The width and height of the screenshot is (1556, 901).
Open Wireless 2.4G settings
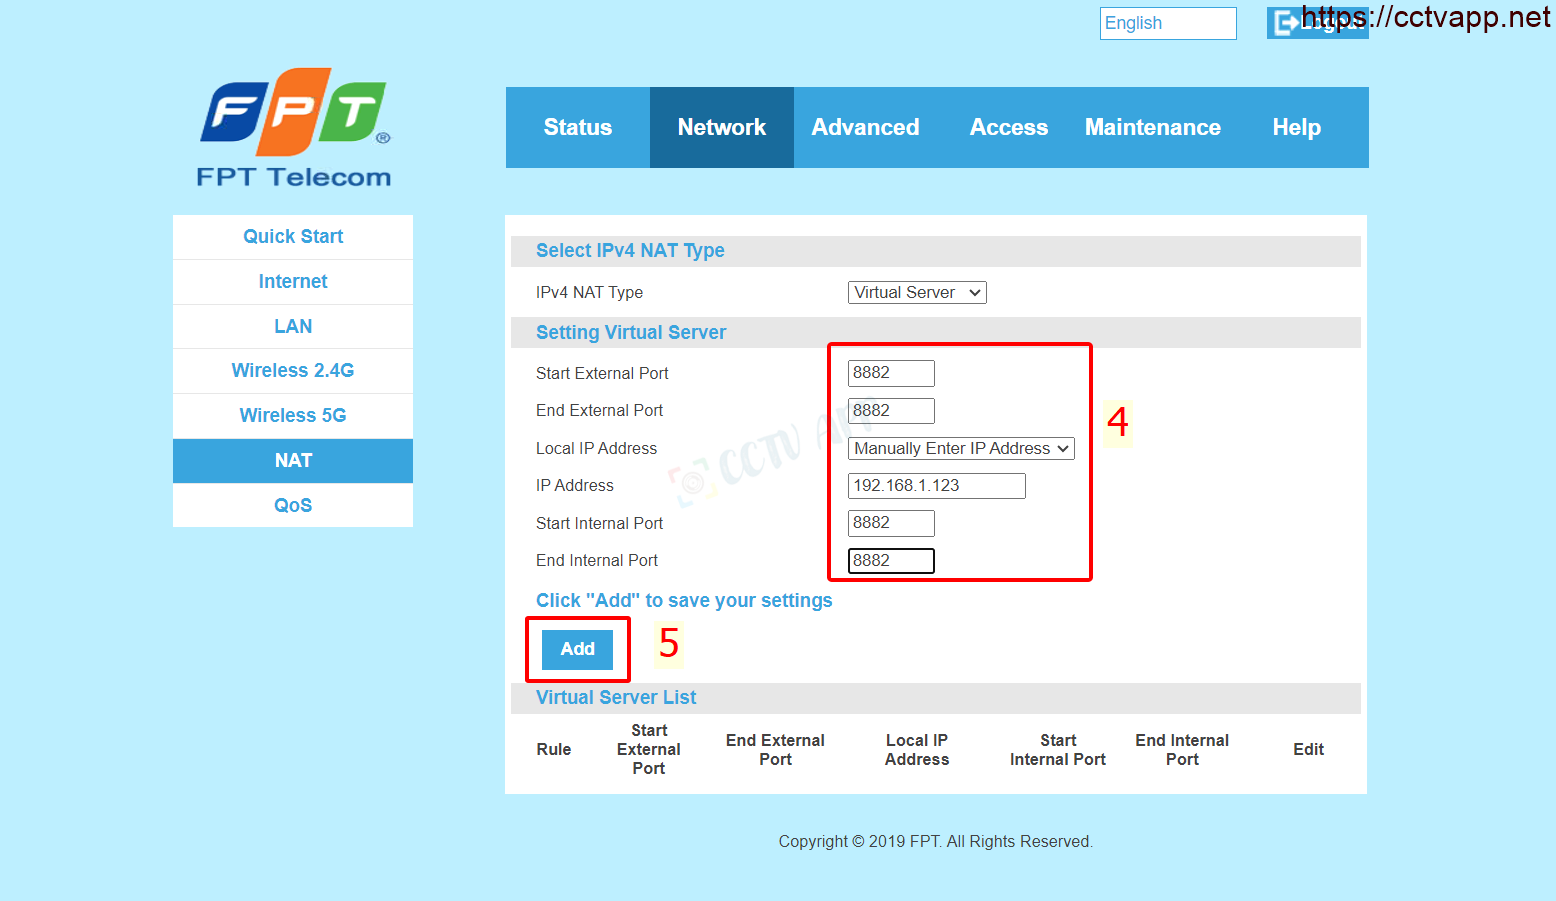[293, 371]
